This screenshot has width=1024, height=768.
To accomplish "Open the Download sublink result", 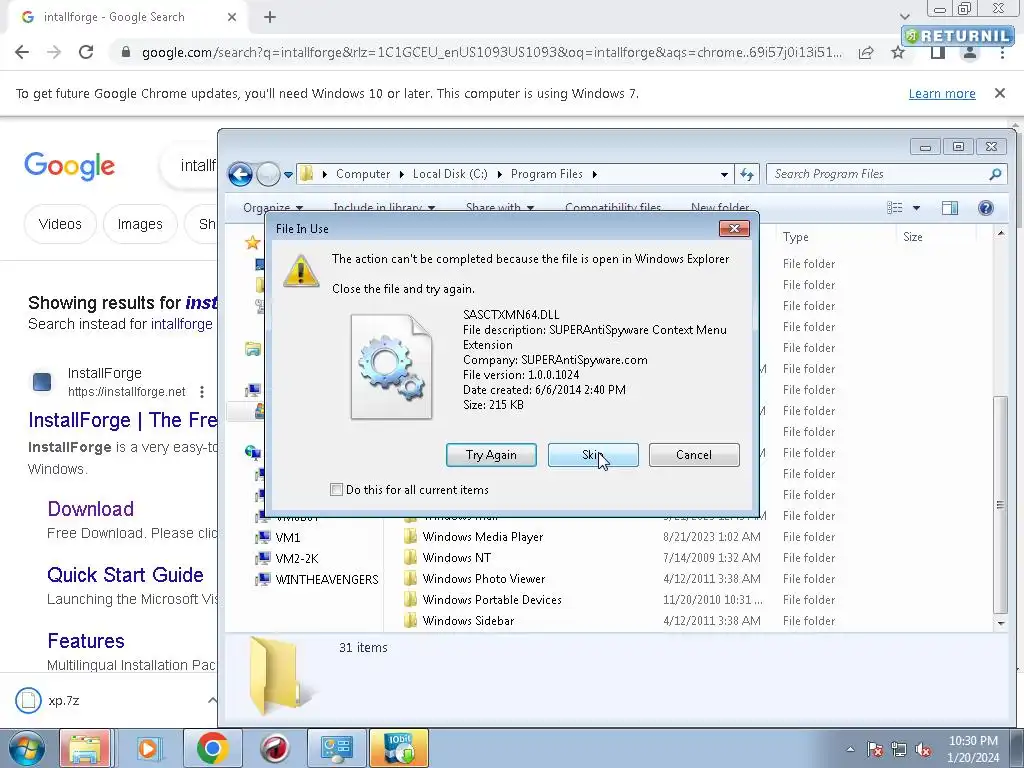I will pos(91,509).
